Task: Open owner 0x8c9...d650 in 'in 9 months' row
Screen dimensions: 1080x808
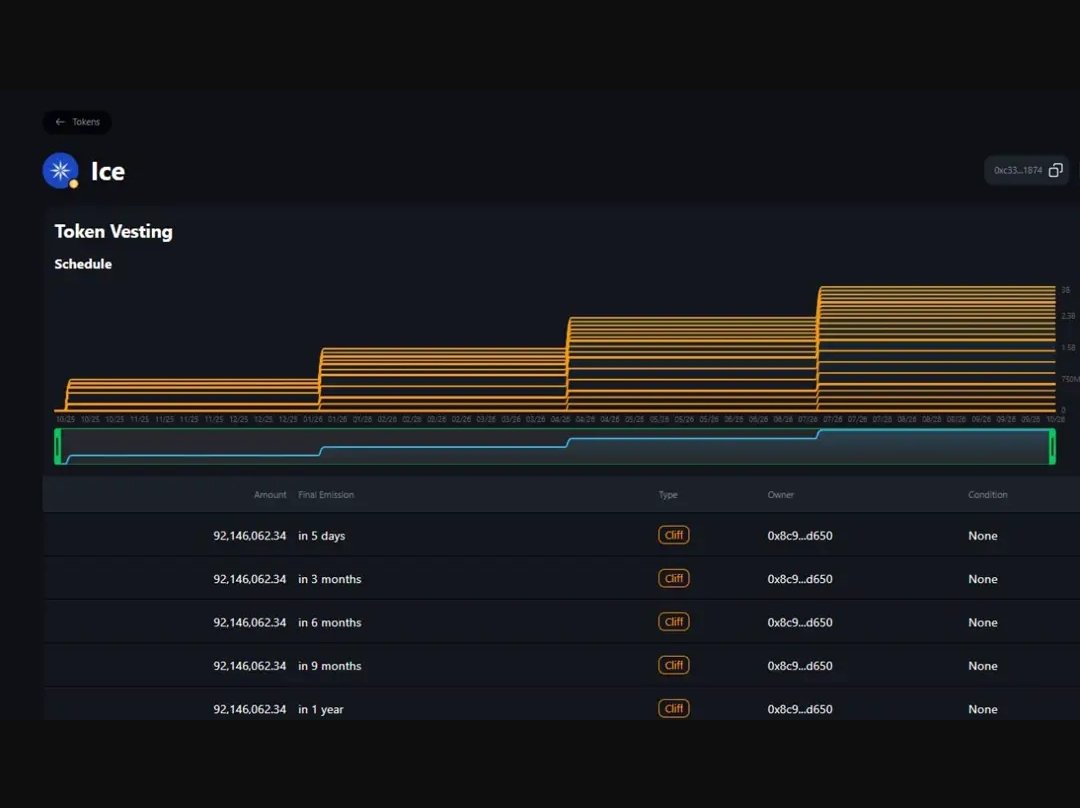Action: click(x=800, y=666)
